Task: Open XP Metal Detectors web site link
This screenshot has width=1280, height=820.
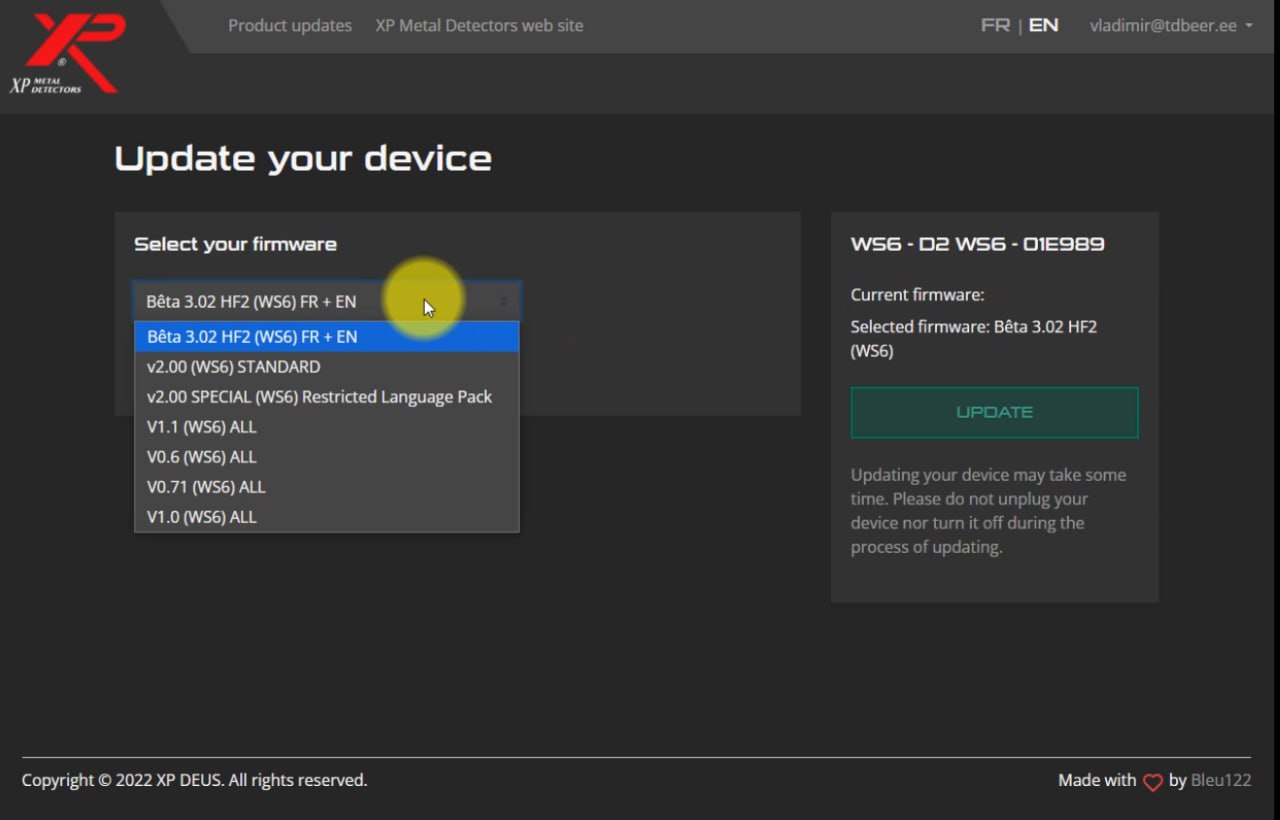Action: tap(479, 25)
